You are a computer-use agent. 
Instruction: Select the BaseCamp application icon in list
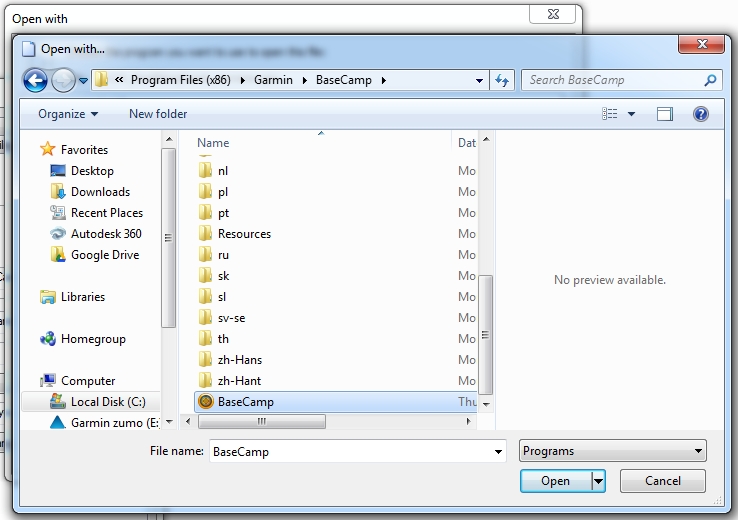206,402
